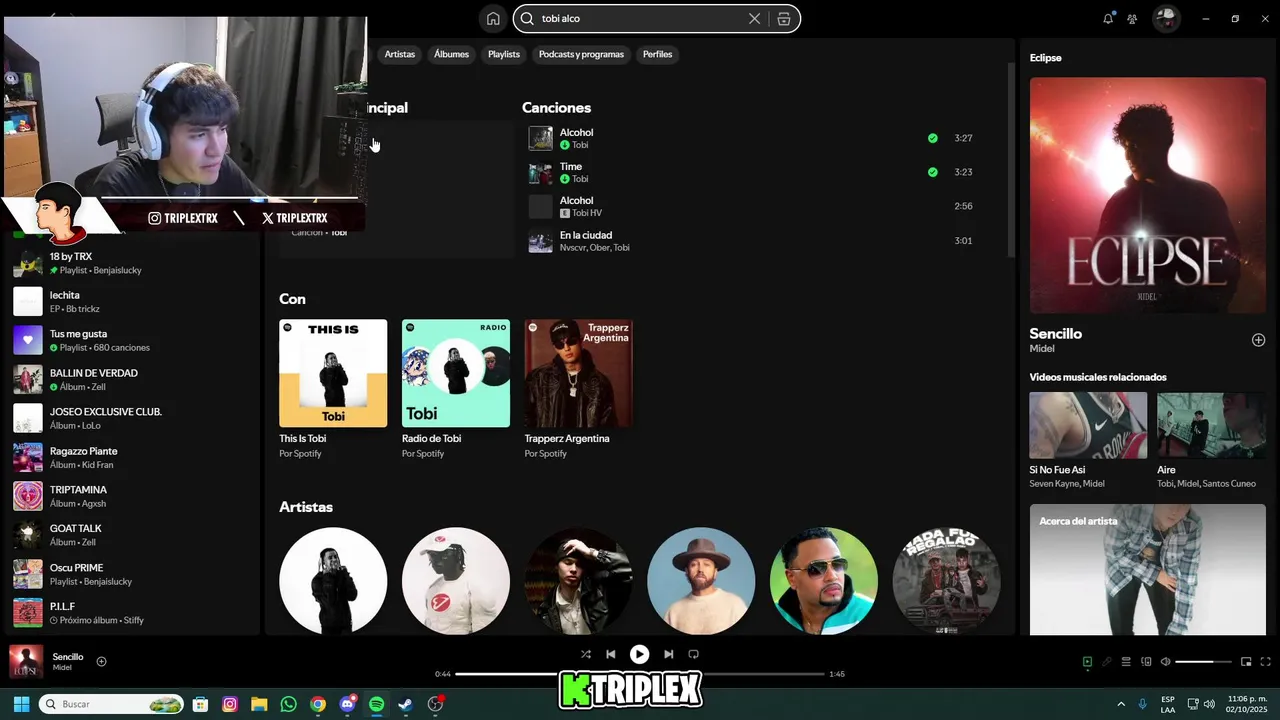Open the Trapperz Argentina playlist card
Screen dimensions: 1280x720
point(578,389)
